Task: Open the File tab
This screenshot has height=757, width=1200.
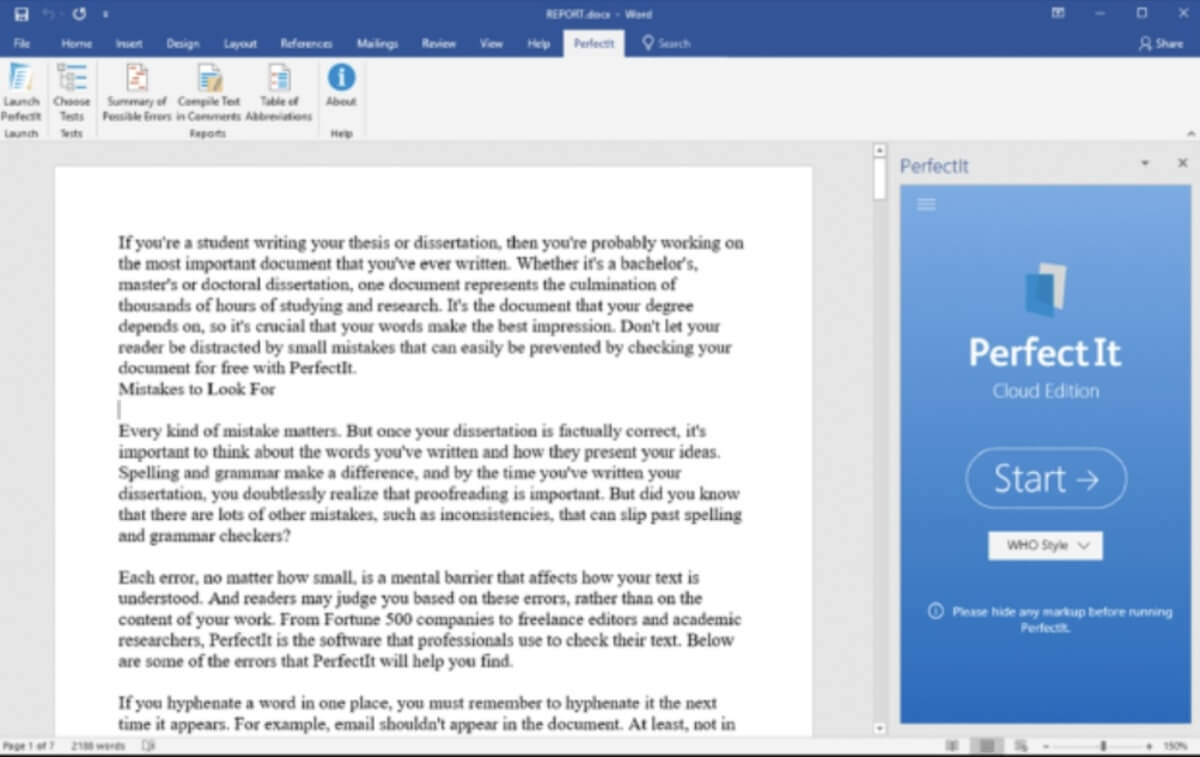Action: [22, 44]
